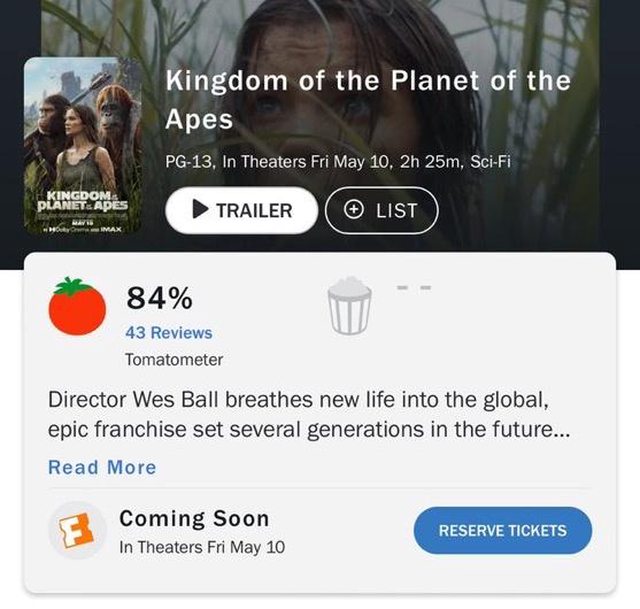This screenshot has height=609, width=640.
Task: Add the movie to your LIST
Action: coord(382,211)
